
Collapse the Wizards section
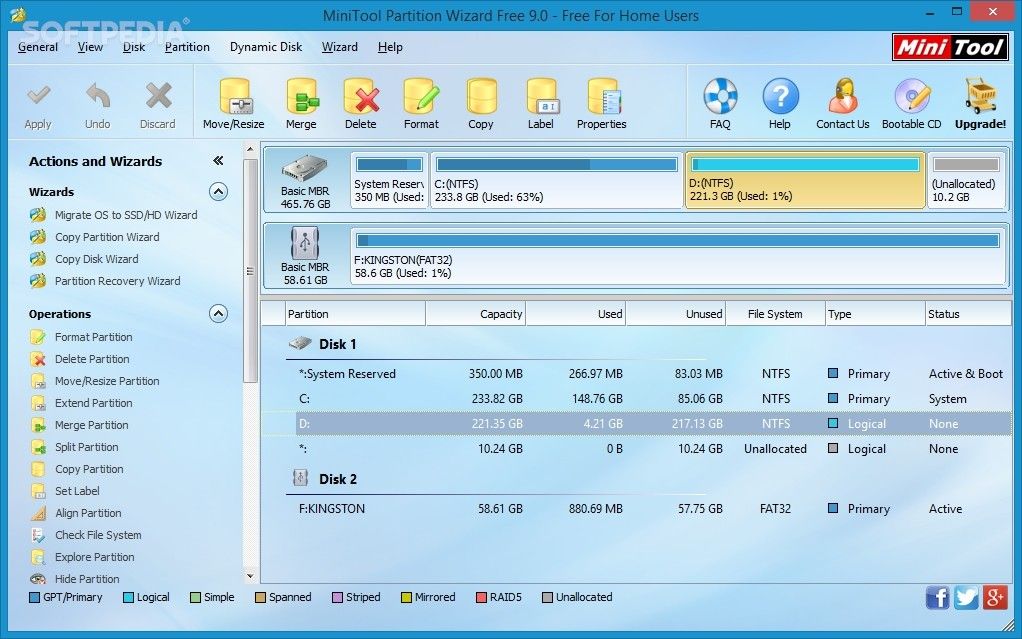(x=218, y=192)
